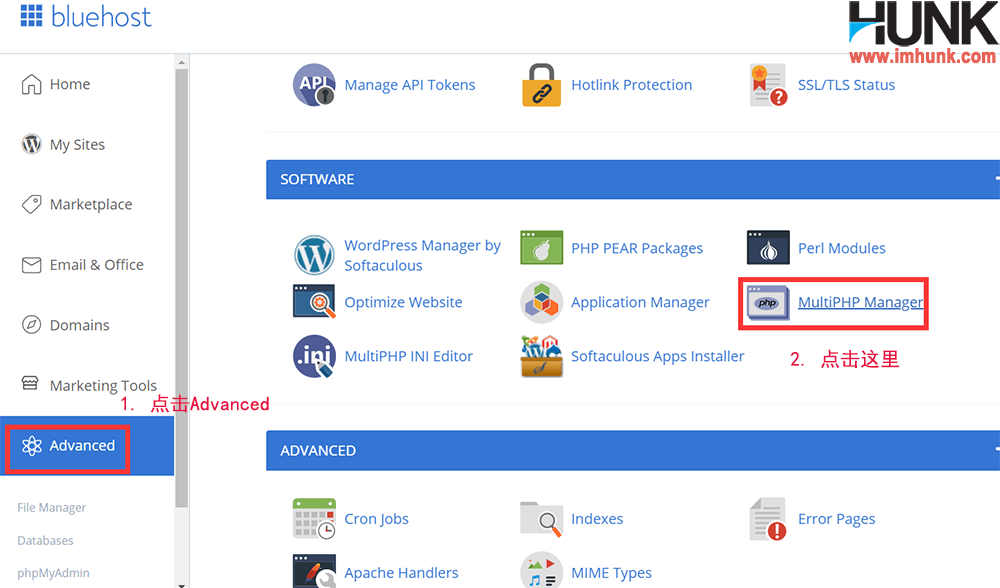Open the Softaculous Apps Installer link
The width and height of the screenshot is (1000, 588).
pos(658,356)
